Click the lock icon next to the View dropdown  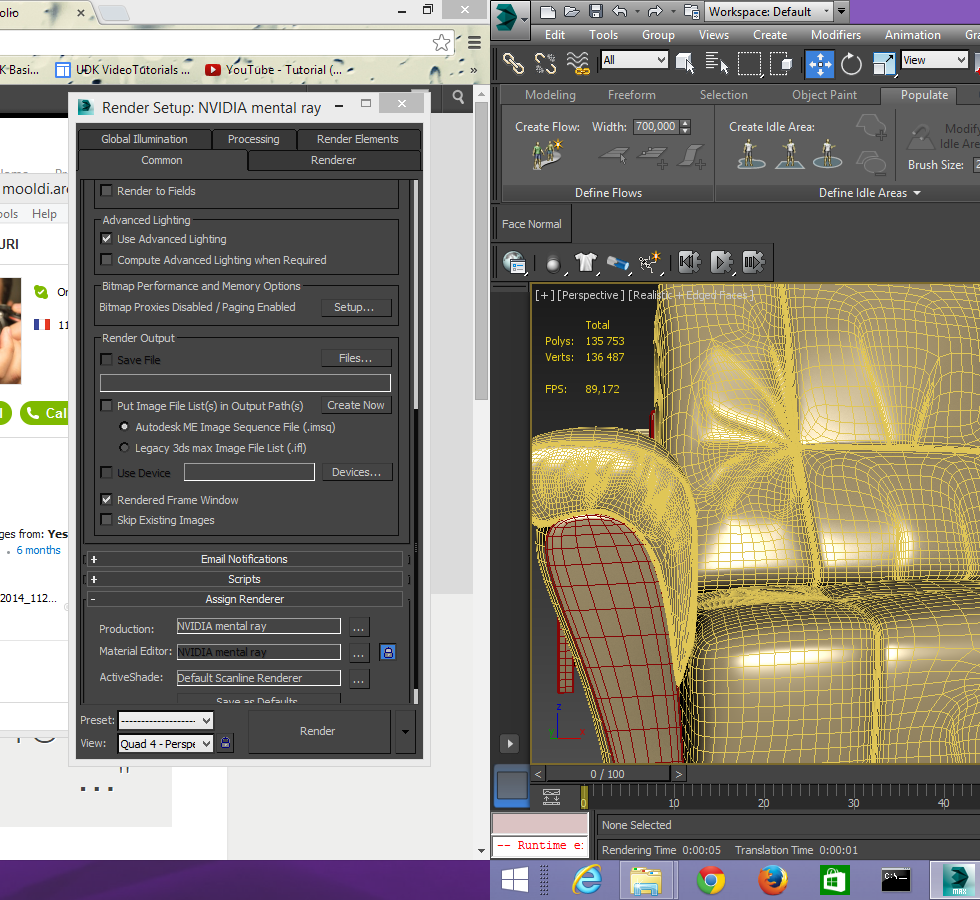point(226,742)
